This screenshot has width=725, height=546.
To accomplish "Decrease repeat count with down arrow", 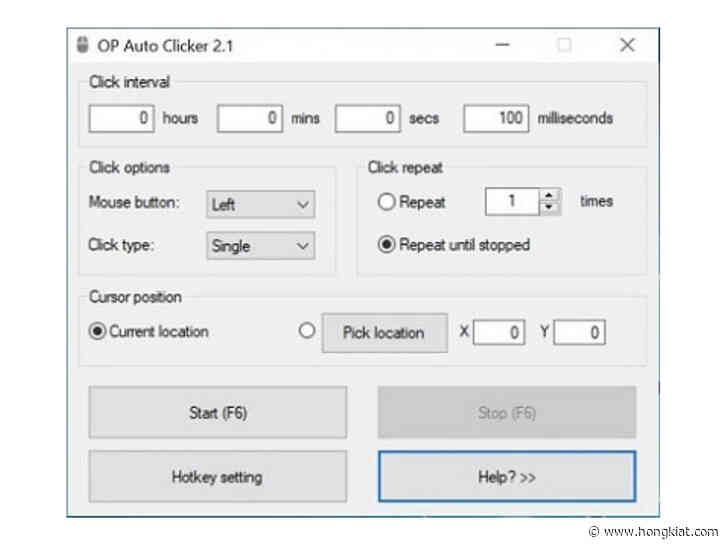I will [x=549, y=208].
